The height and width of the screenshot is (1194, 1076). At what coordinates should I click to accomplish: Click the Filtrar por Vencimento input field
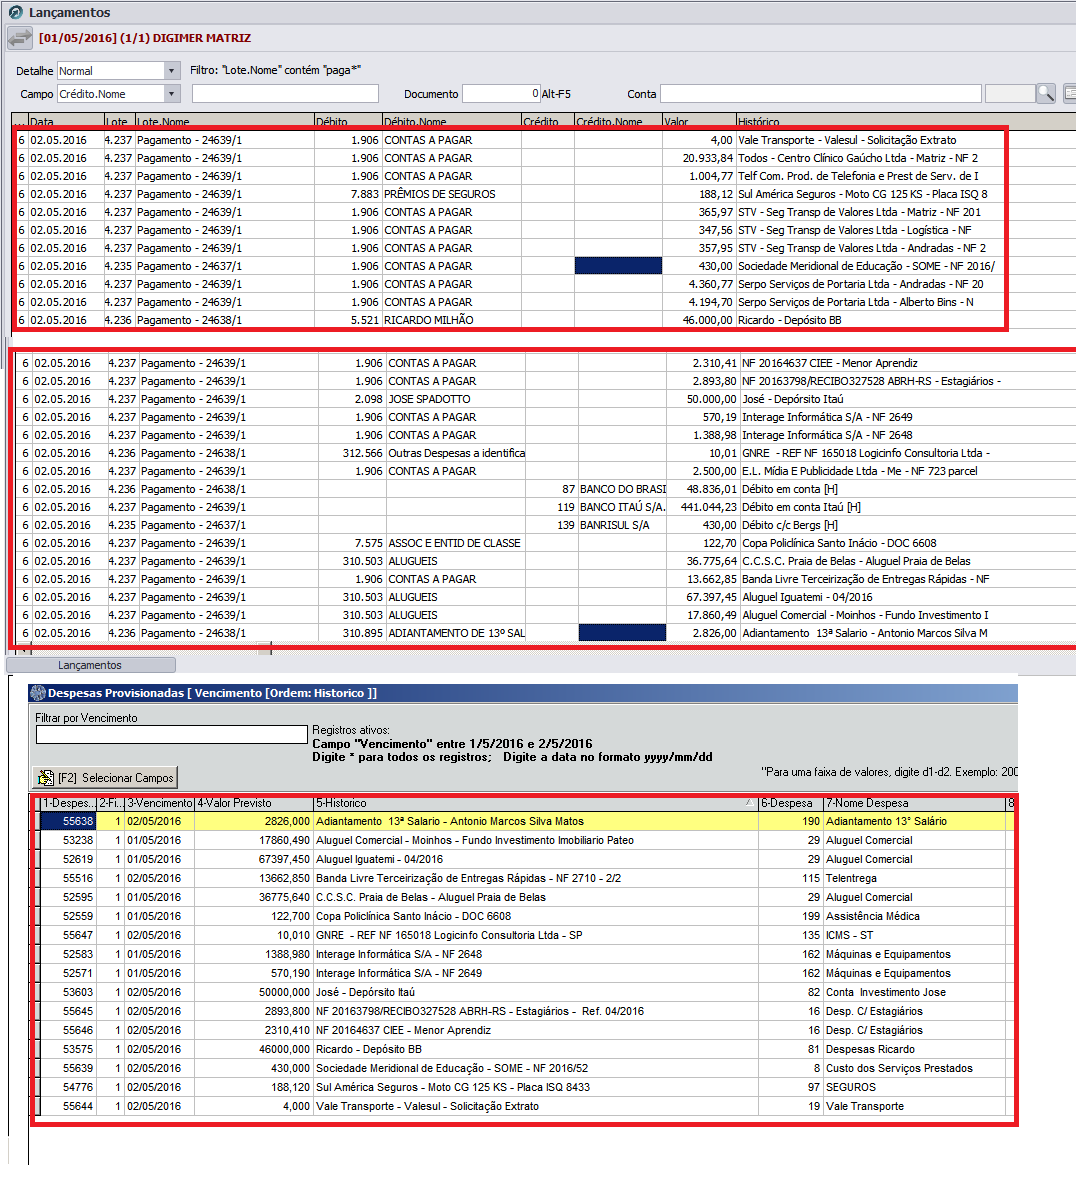coord(172,735)
